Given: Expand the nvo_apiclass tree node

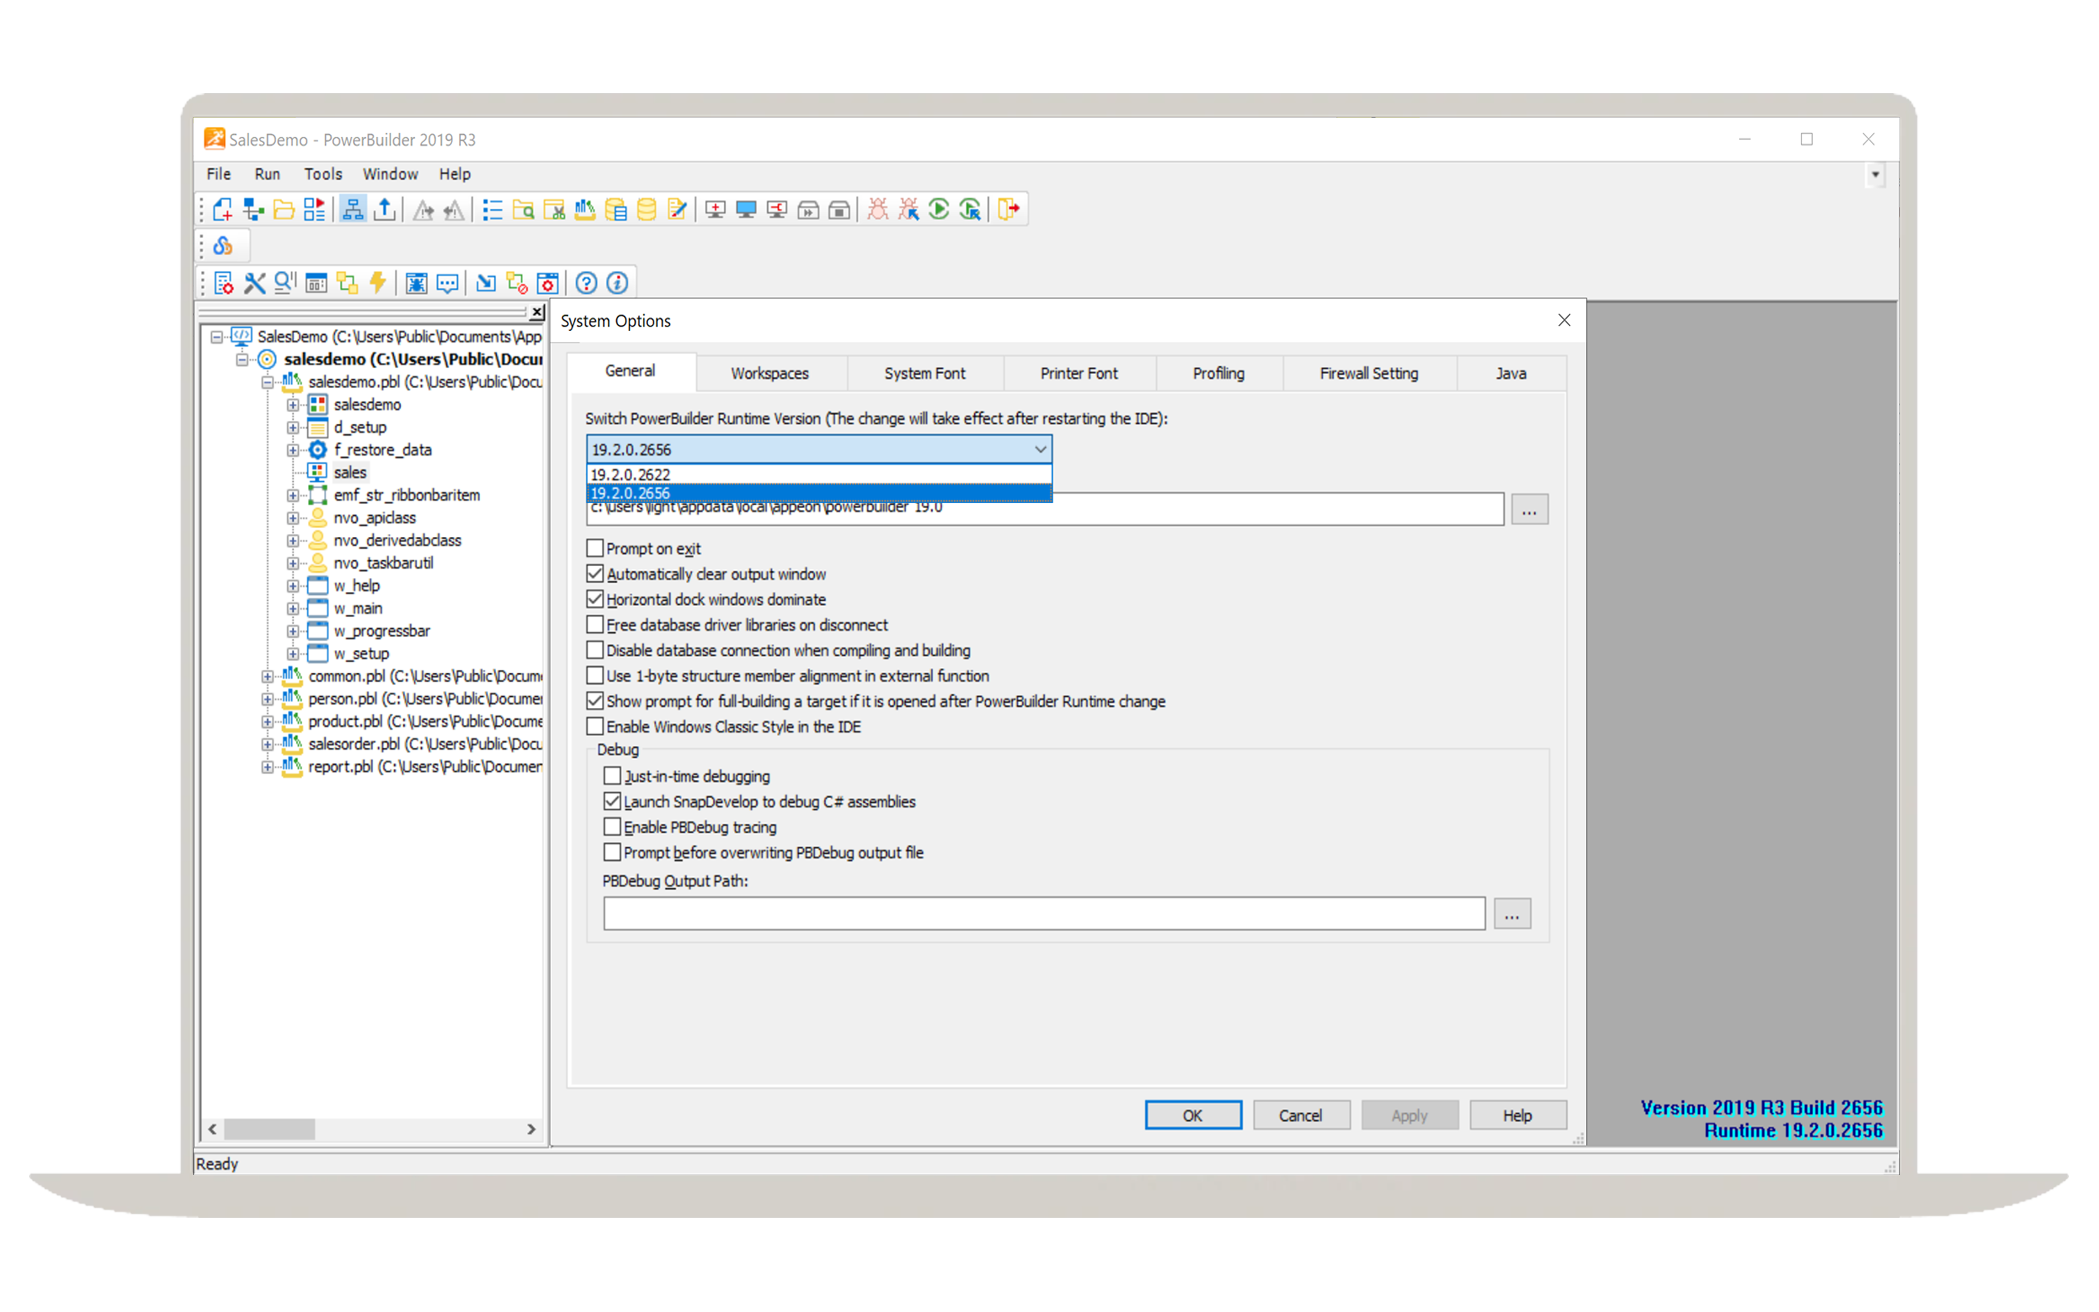Looking at the screenshot, I should point(292,518).
